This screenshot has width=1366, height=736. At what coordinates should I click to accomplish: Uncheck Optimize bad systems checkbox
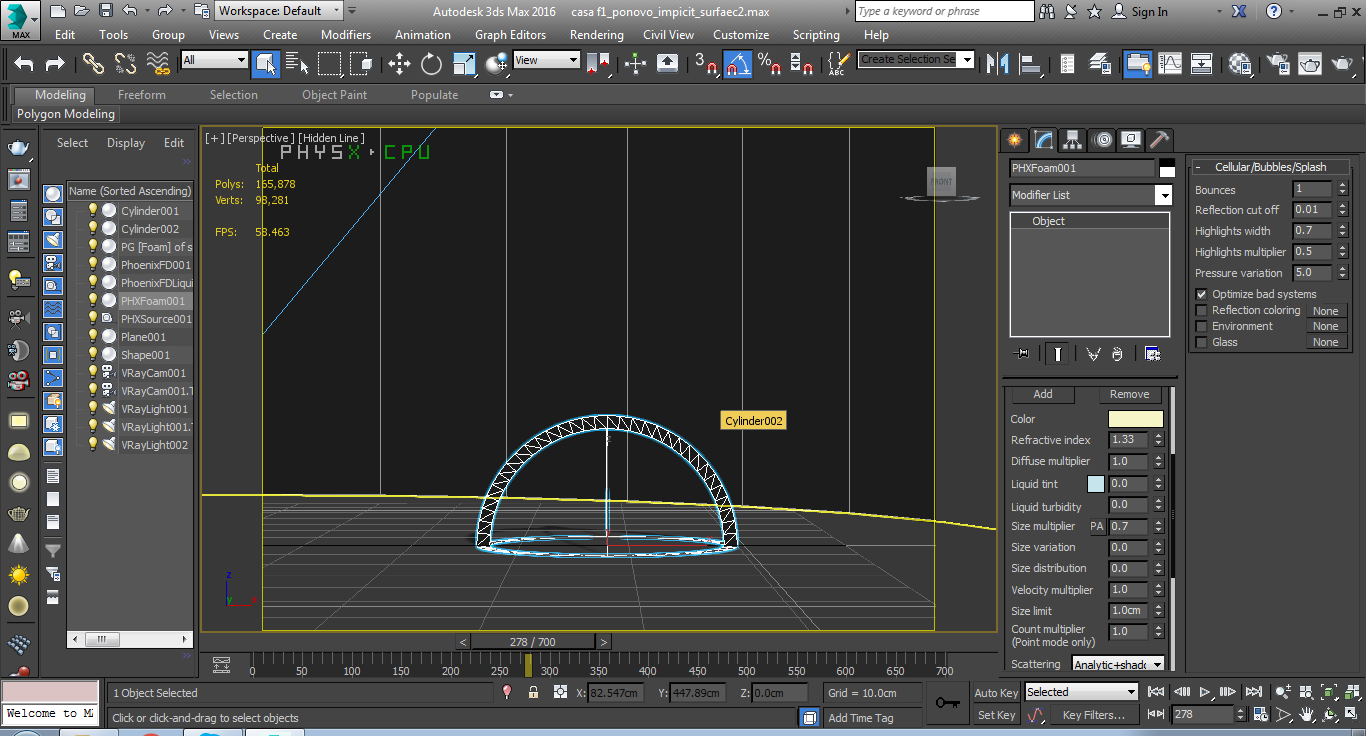1201,294
